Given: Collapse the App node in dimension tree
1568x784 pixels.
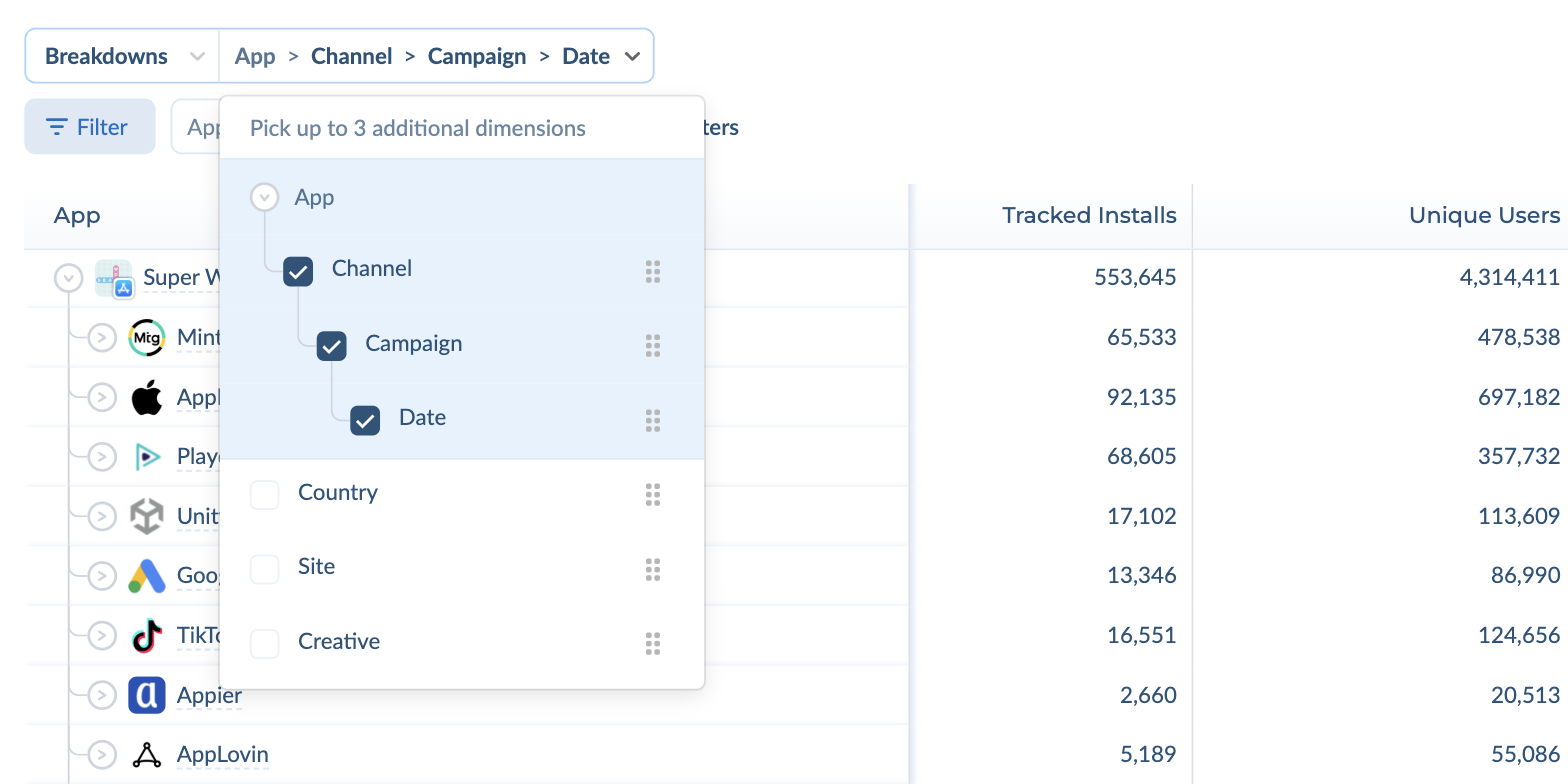Looking at the screenshot, I should (264, 197).
